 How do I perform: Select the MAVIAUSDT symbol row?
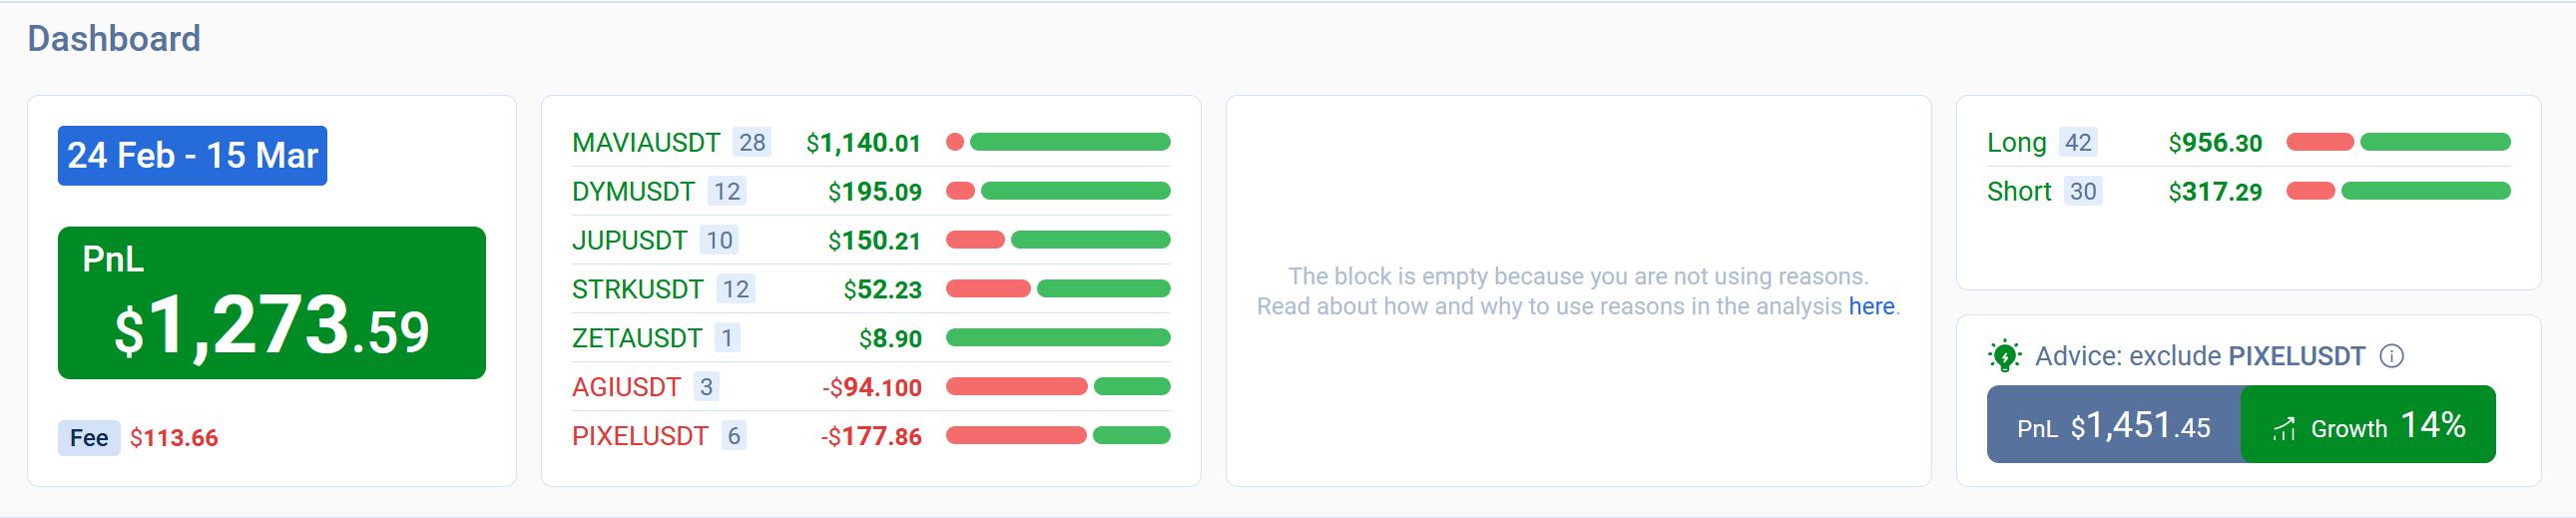(870, 143)
